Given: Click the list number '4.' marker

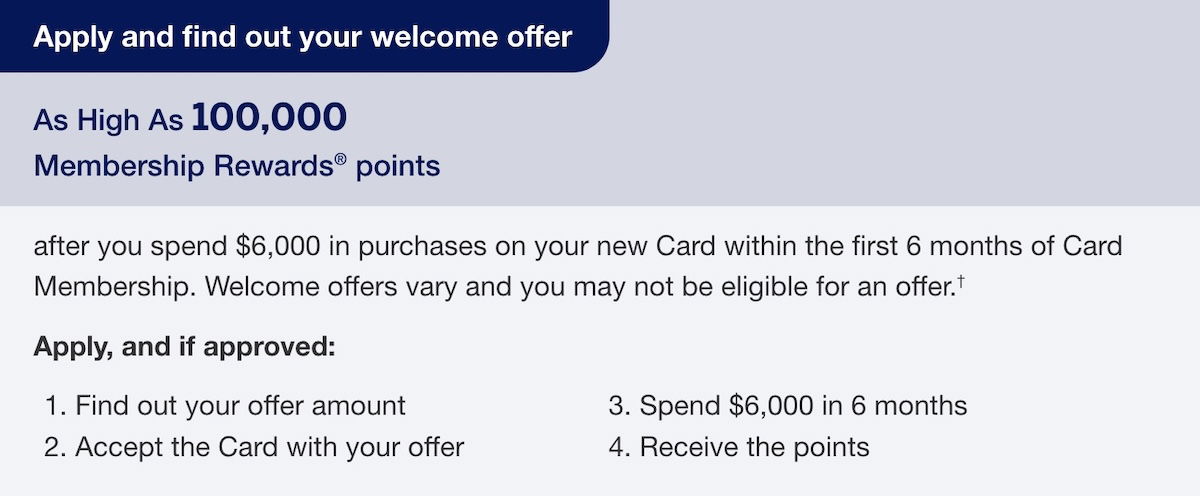Looking at the screenshot, I should pos(619,447).
